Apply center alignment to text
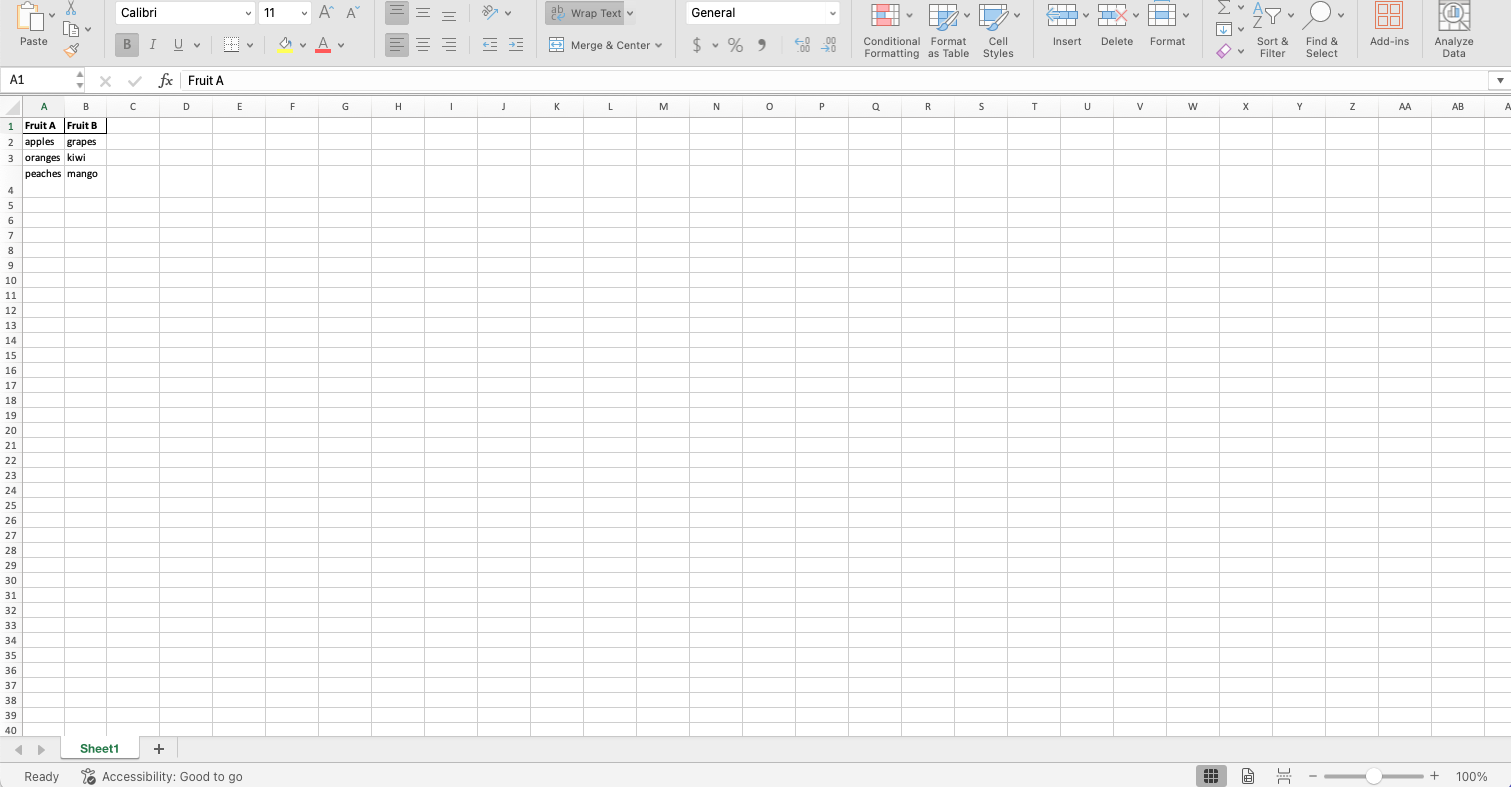 tap(423, 45)
